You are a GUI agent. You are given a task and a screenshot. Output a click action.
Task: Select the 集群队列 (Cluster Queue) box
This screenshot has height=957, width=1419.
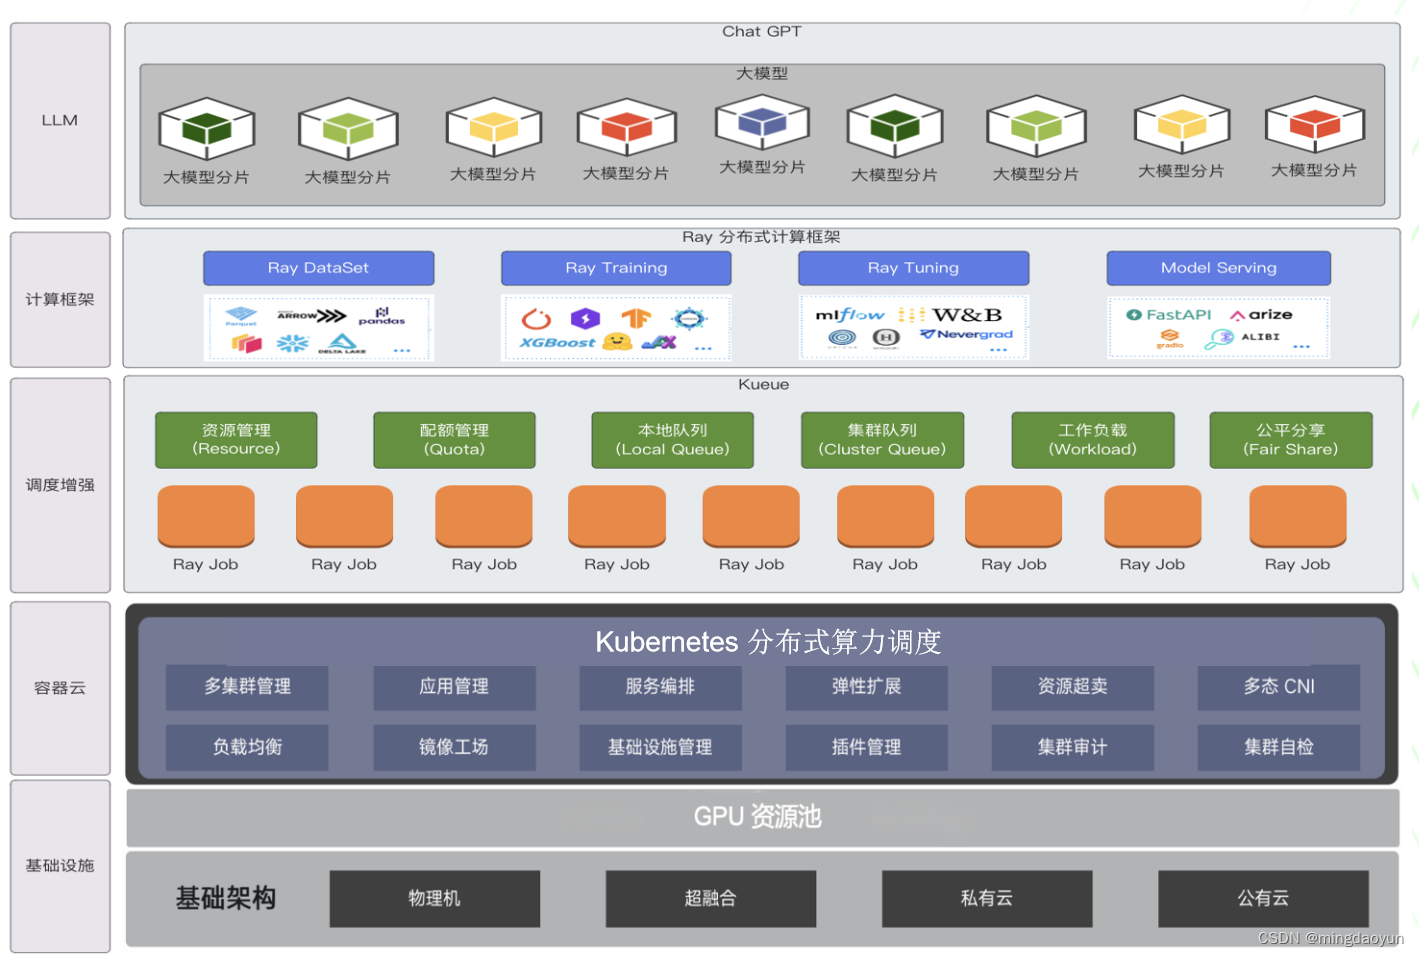click(x=882, y=440)
